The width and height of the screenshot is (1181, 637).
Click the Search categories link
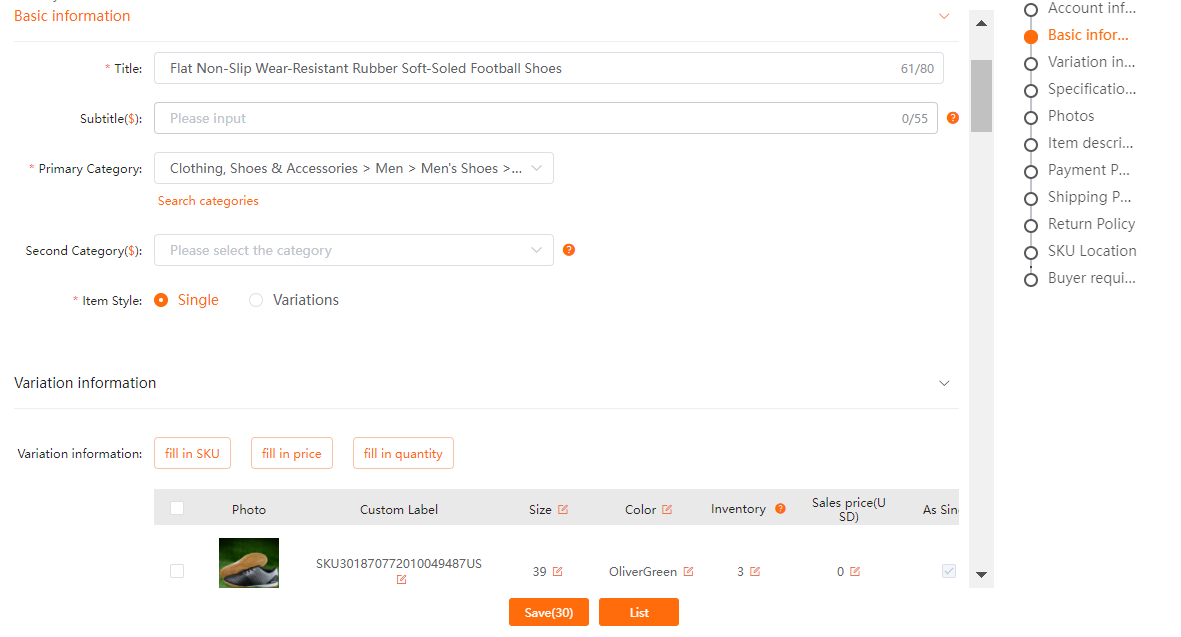(208, 201)
